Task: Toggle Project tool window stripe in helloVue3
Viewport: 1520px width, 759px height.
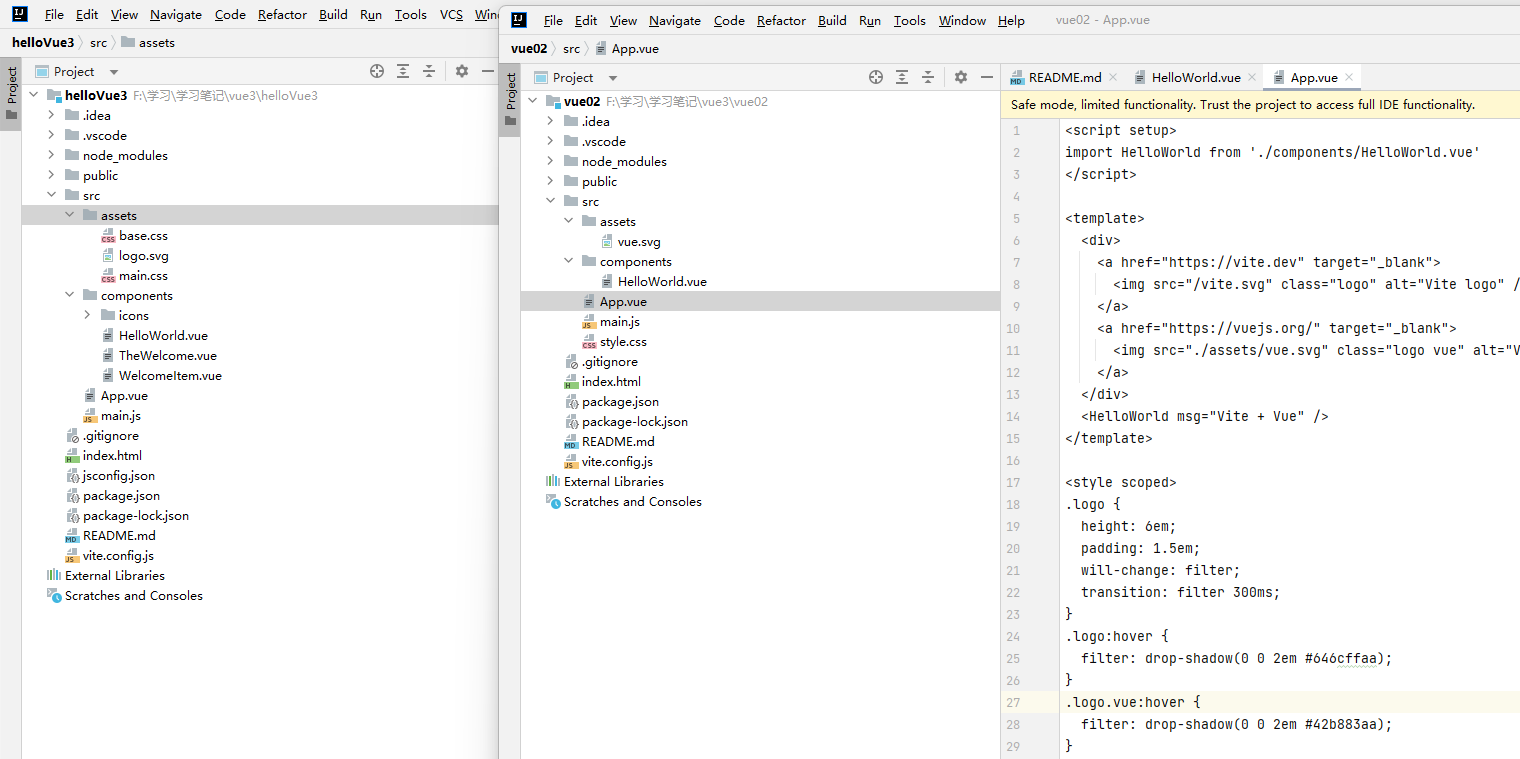Action: 11,93
